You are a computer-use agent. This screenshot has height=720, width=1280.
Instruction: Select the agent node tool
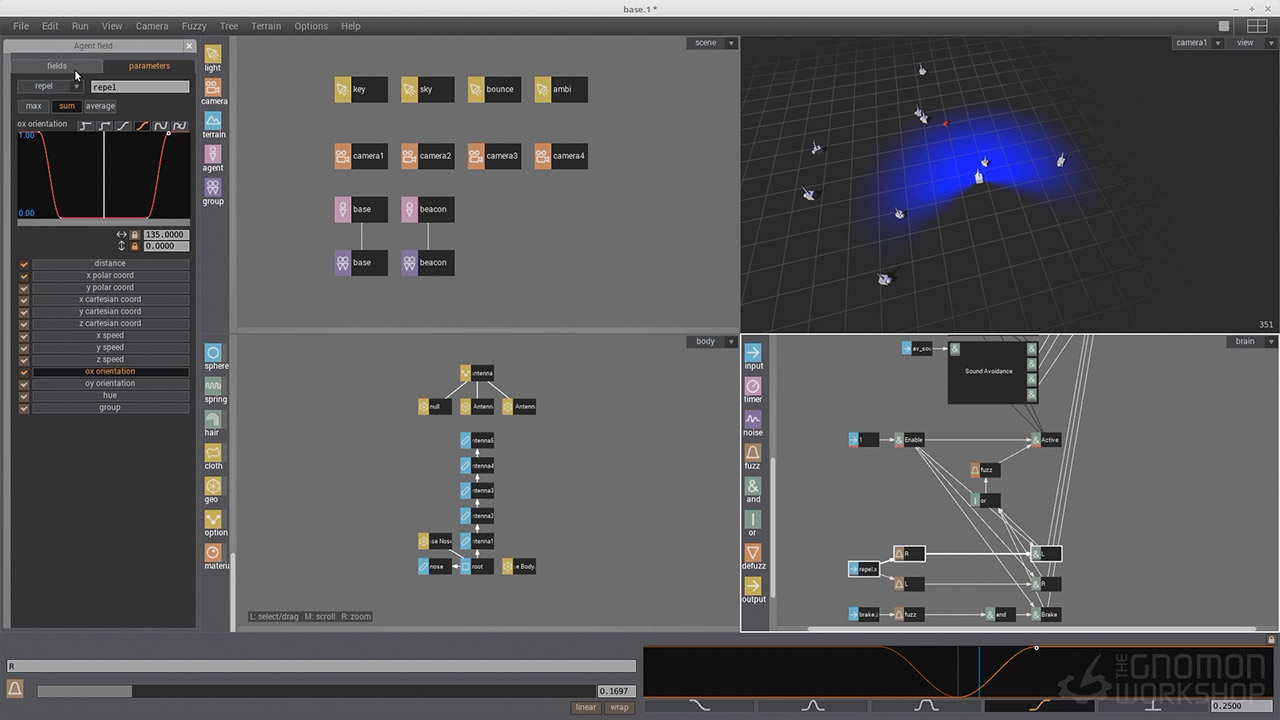(x=213, y=155)
